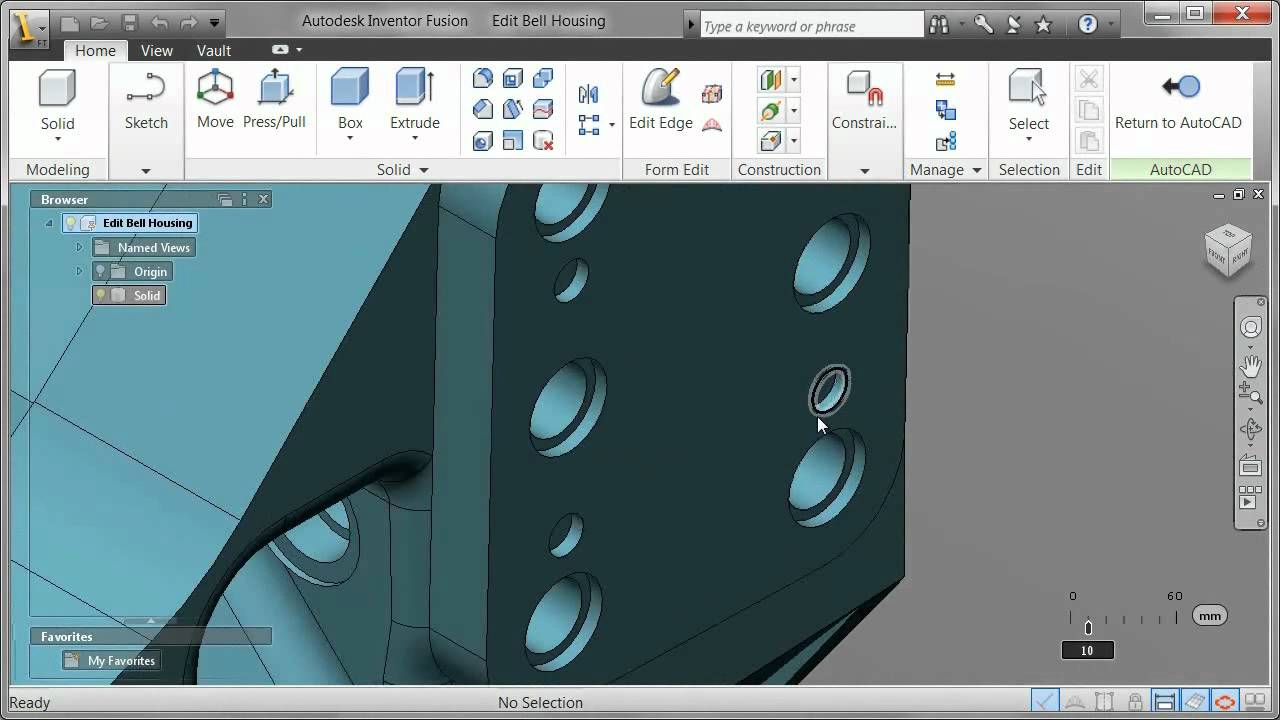Click the Mirror icon in Solid panel
1280x720 pixels.
coord(588,95)
